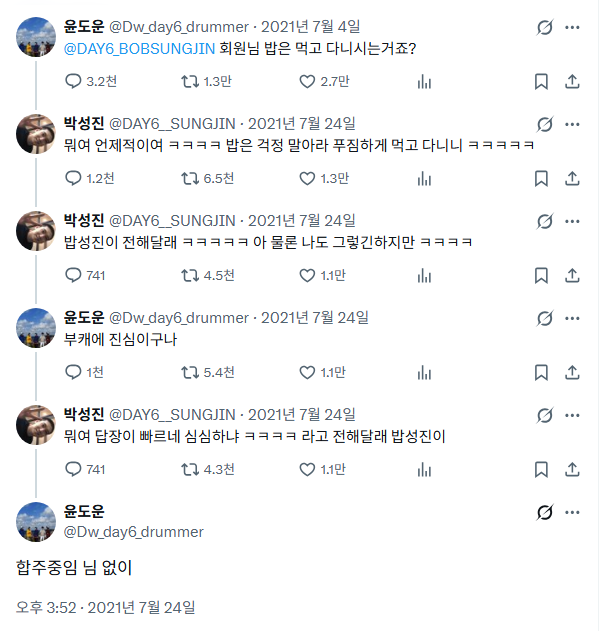Open Grok icon on the main '합주중임' tweet
The height and width of the screenshot is (631, 602).
pos(545,512)
